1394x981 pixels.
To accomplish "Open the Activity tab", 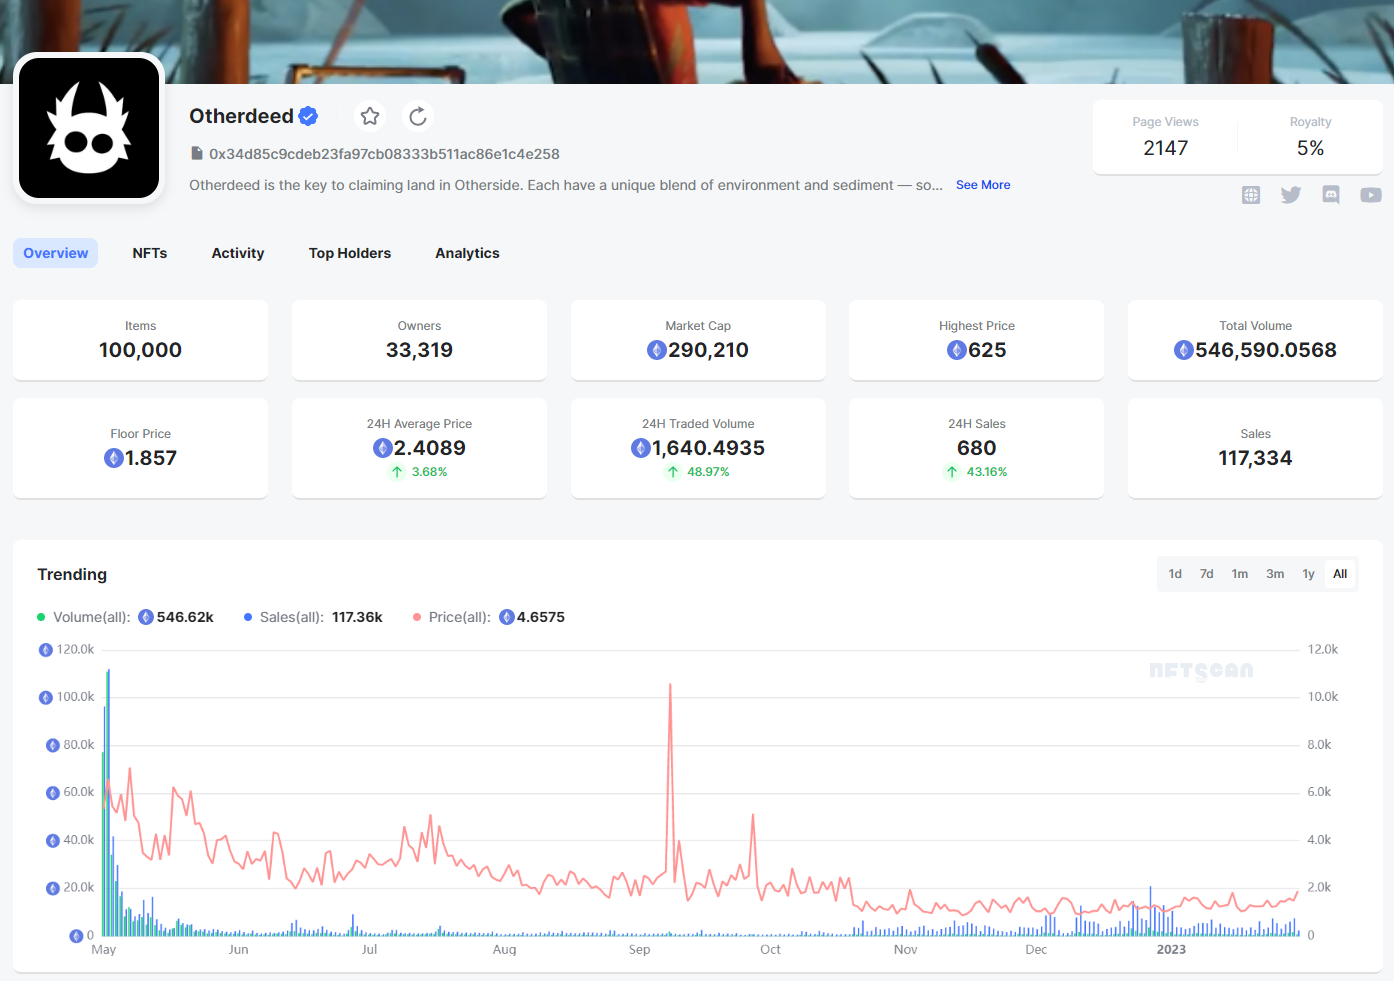I will (238, 253).
